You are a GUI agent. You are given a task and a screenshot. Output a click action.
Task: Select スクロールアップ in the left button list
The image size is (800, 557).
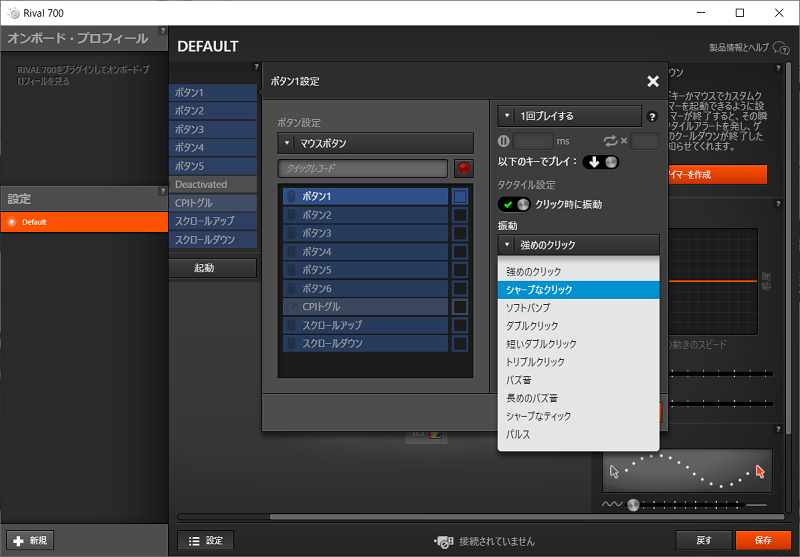coord(213,221)
